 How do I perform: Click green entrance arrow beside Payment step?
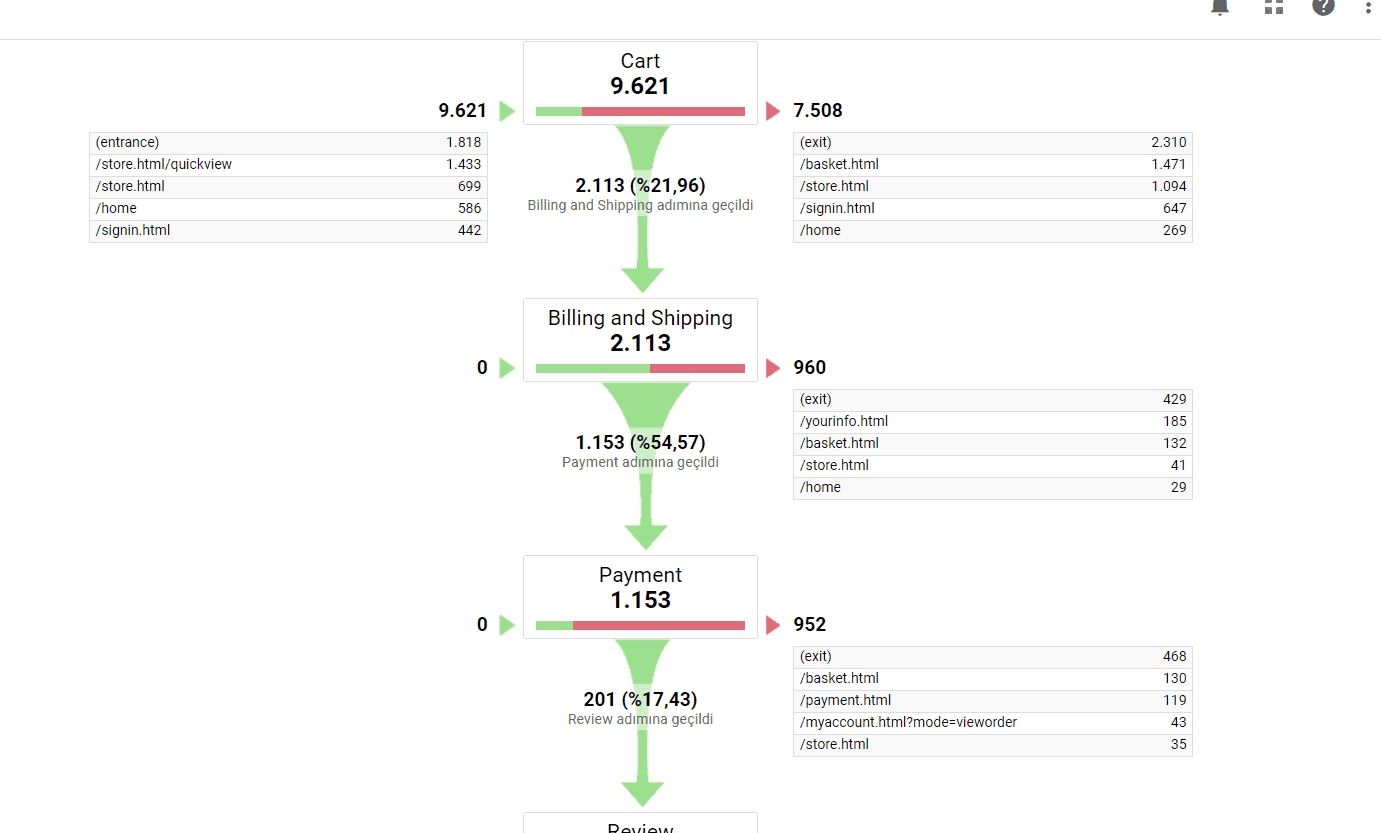coord(507,625)
